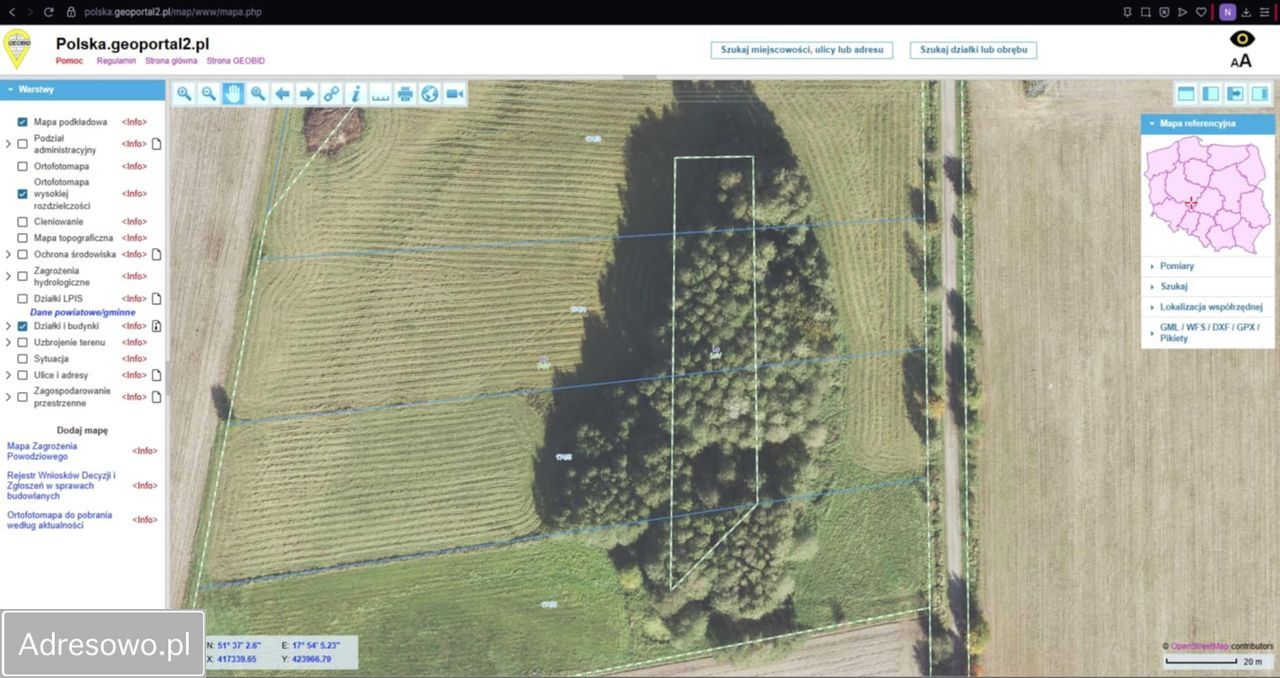Collapse the Warstwy panel header
Screen dimensions: 1280x678
pyautogui.click(x=82, y=89)
